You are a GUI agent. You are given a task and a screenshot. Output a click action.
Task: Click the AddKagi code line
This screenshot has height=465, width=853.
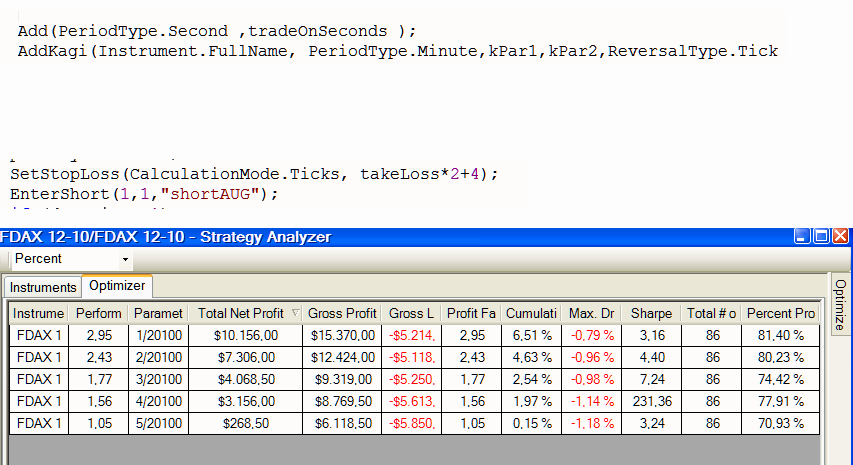point(398,51)
